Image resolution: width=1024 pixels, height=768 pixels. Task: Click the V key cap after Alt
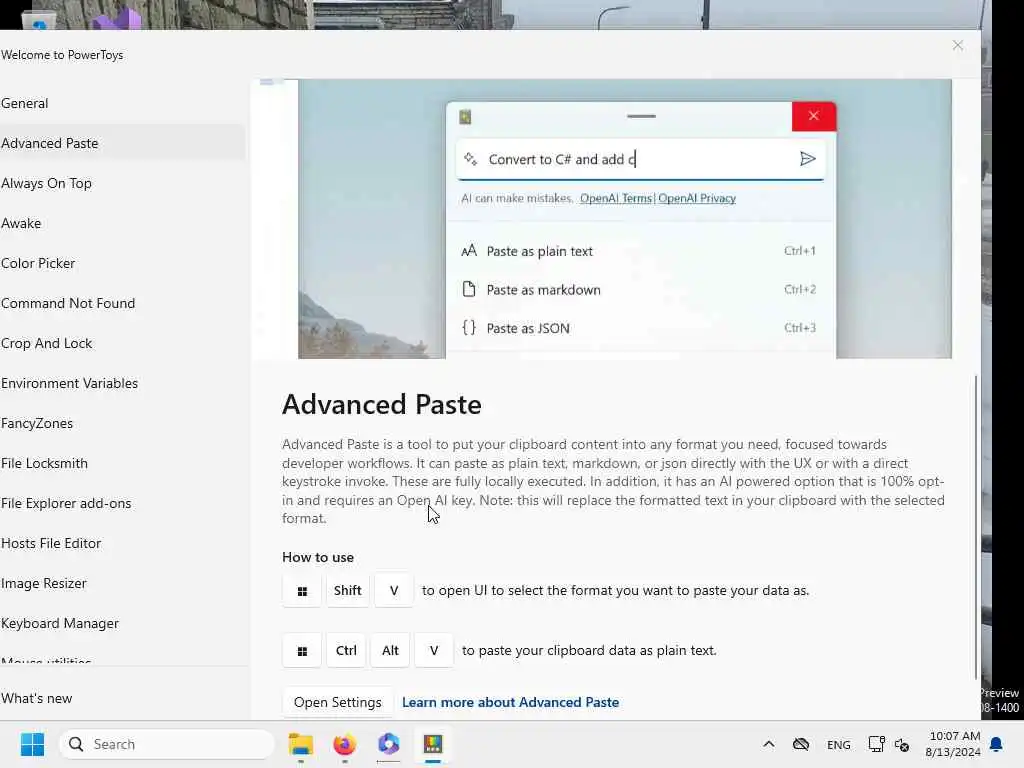pos(434,651)
